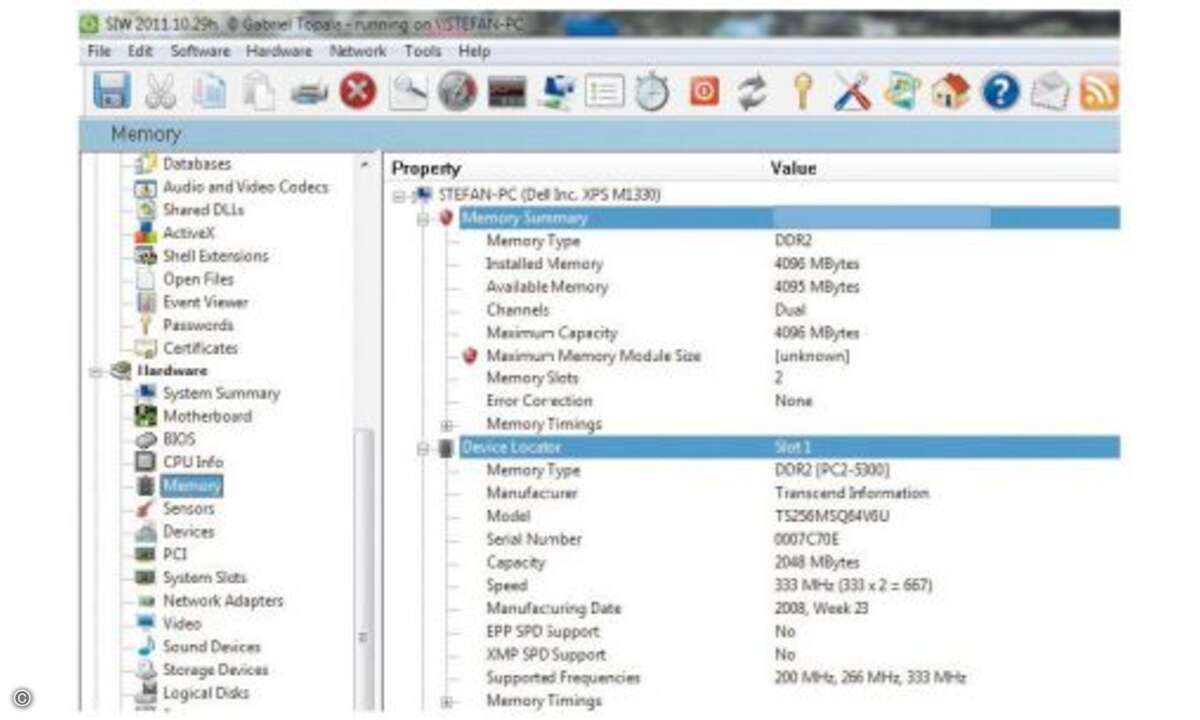Select Passwords tree item
This screenshot has width=1200, height=720.
[x=198, y=325]
